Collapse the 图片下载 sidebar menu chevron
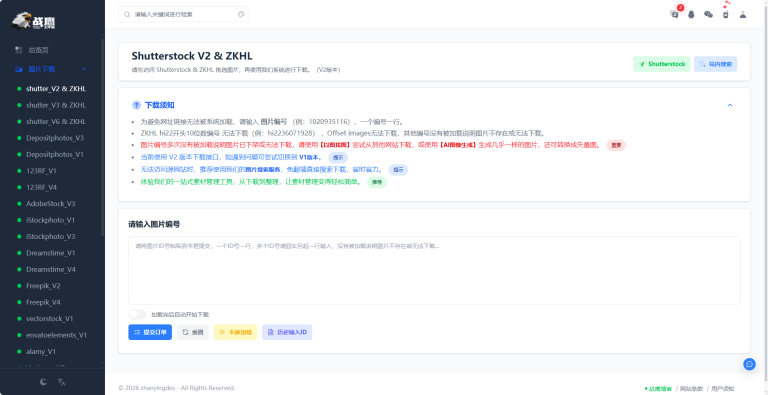 [84, 69]
